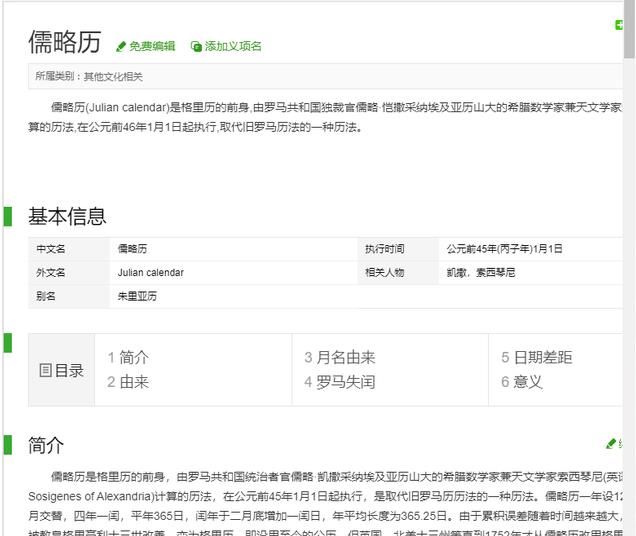The image size is (636, 536).
Task: Click the 目录 list icon
Action: point(45,370)
